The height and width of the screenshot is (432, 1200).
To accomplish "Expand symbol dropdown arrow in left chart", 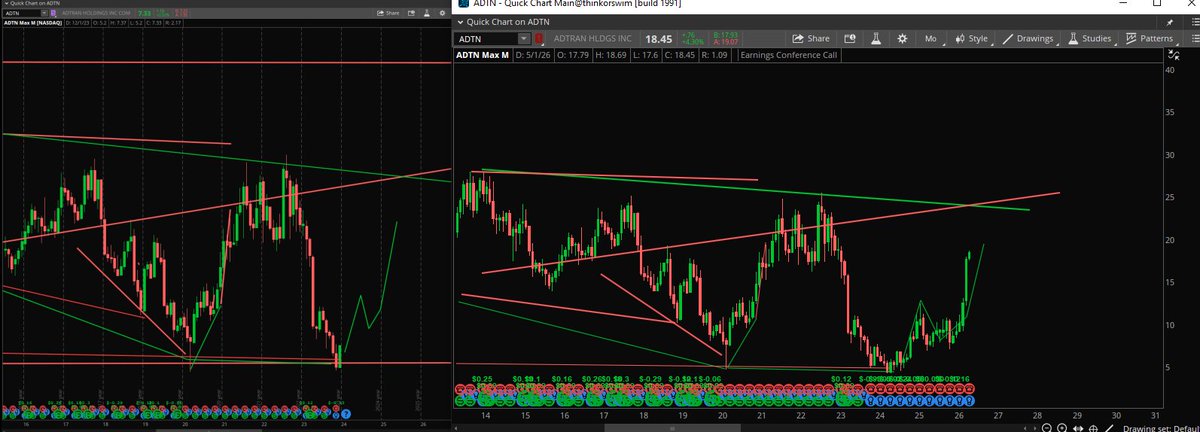I will click(44, 13).
